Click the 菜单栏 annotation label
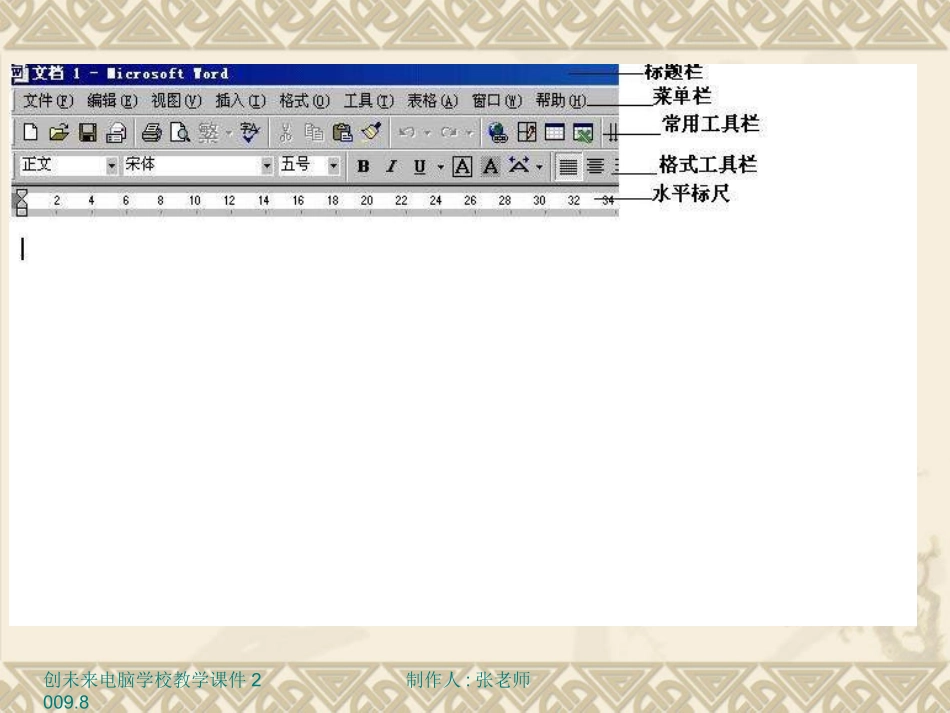The image size is (950, 713). pos(682,96)
